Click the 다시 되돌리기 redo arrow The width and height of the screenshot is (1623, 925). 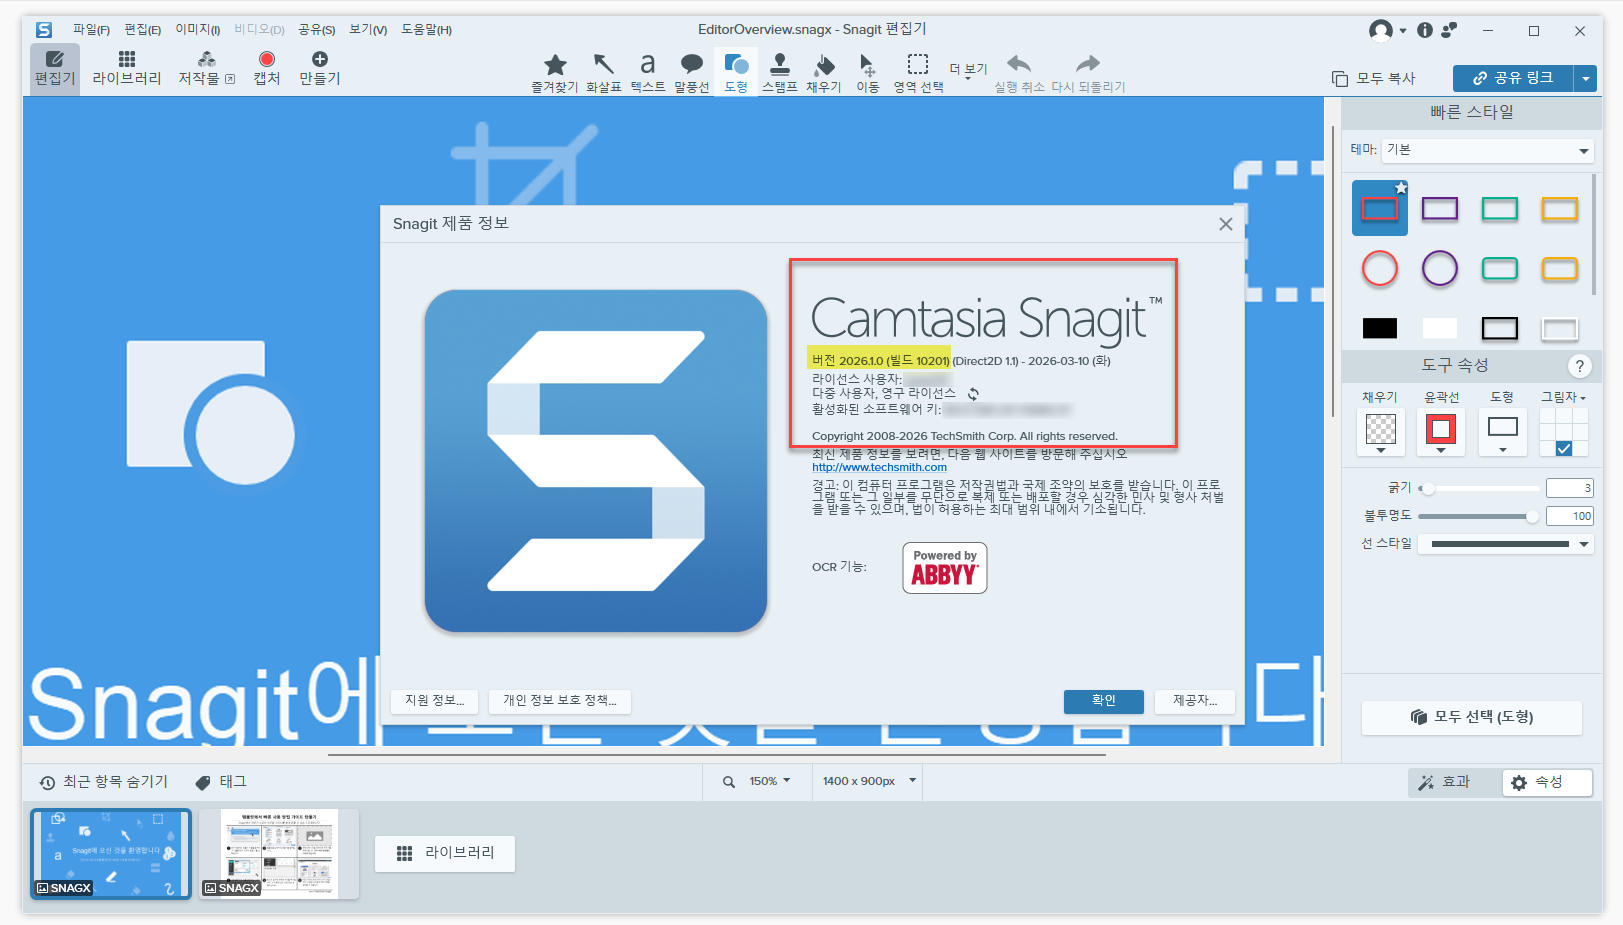[x=1088, y=72]
